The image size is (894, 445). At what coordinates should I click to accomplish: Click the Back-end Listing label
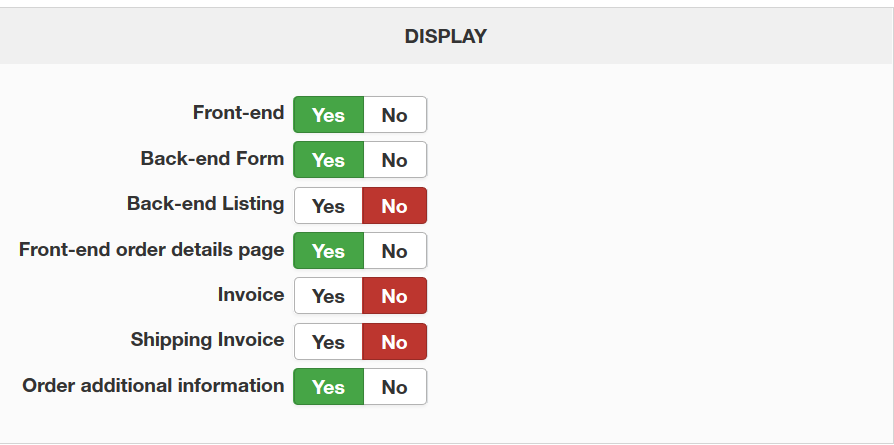[205, 204]
